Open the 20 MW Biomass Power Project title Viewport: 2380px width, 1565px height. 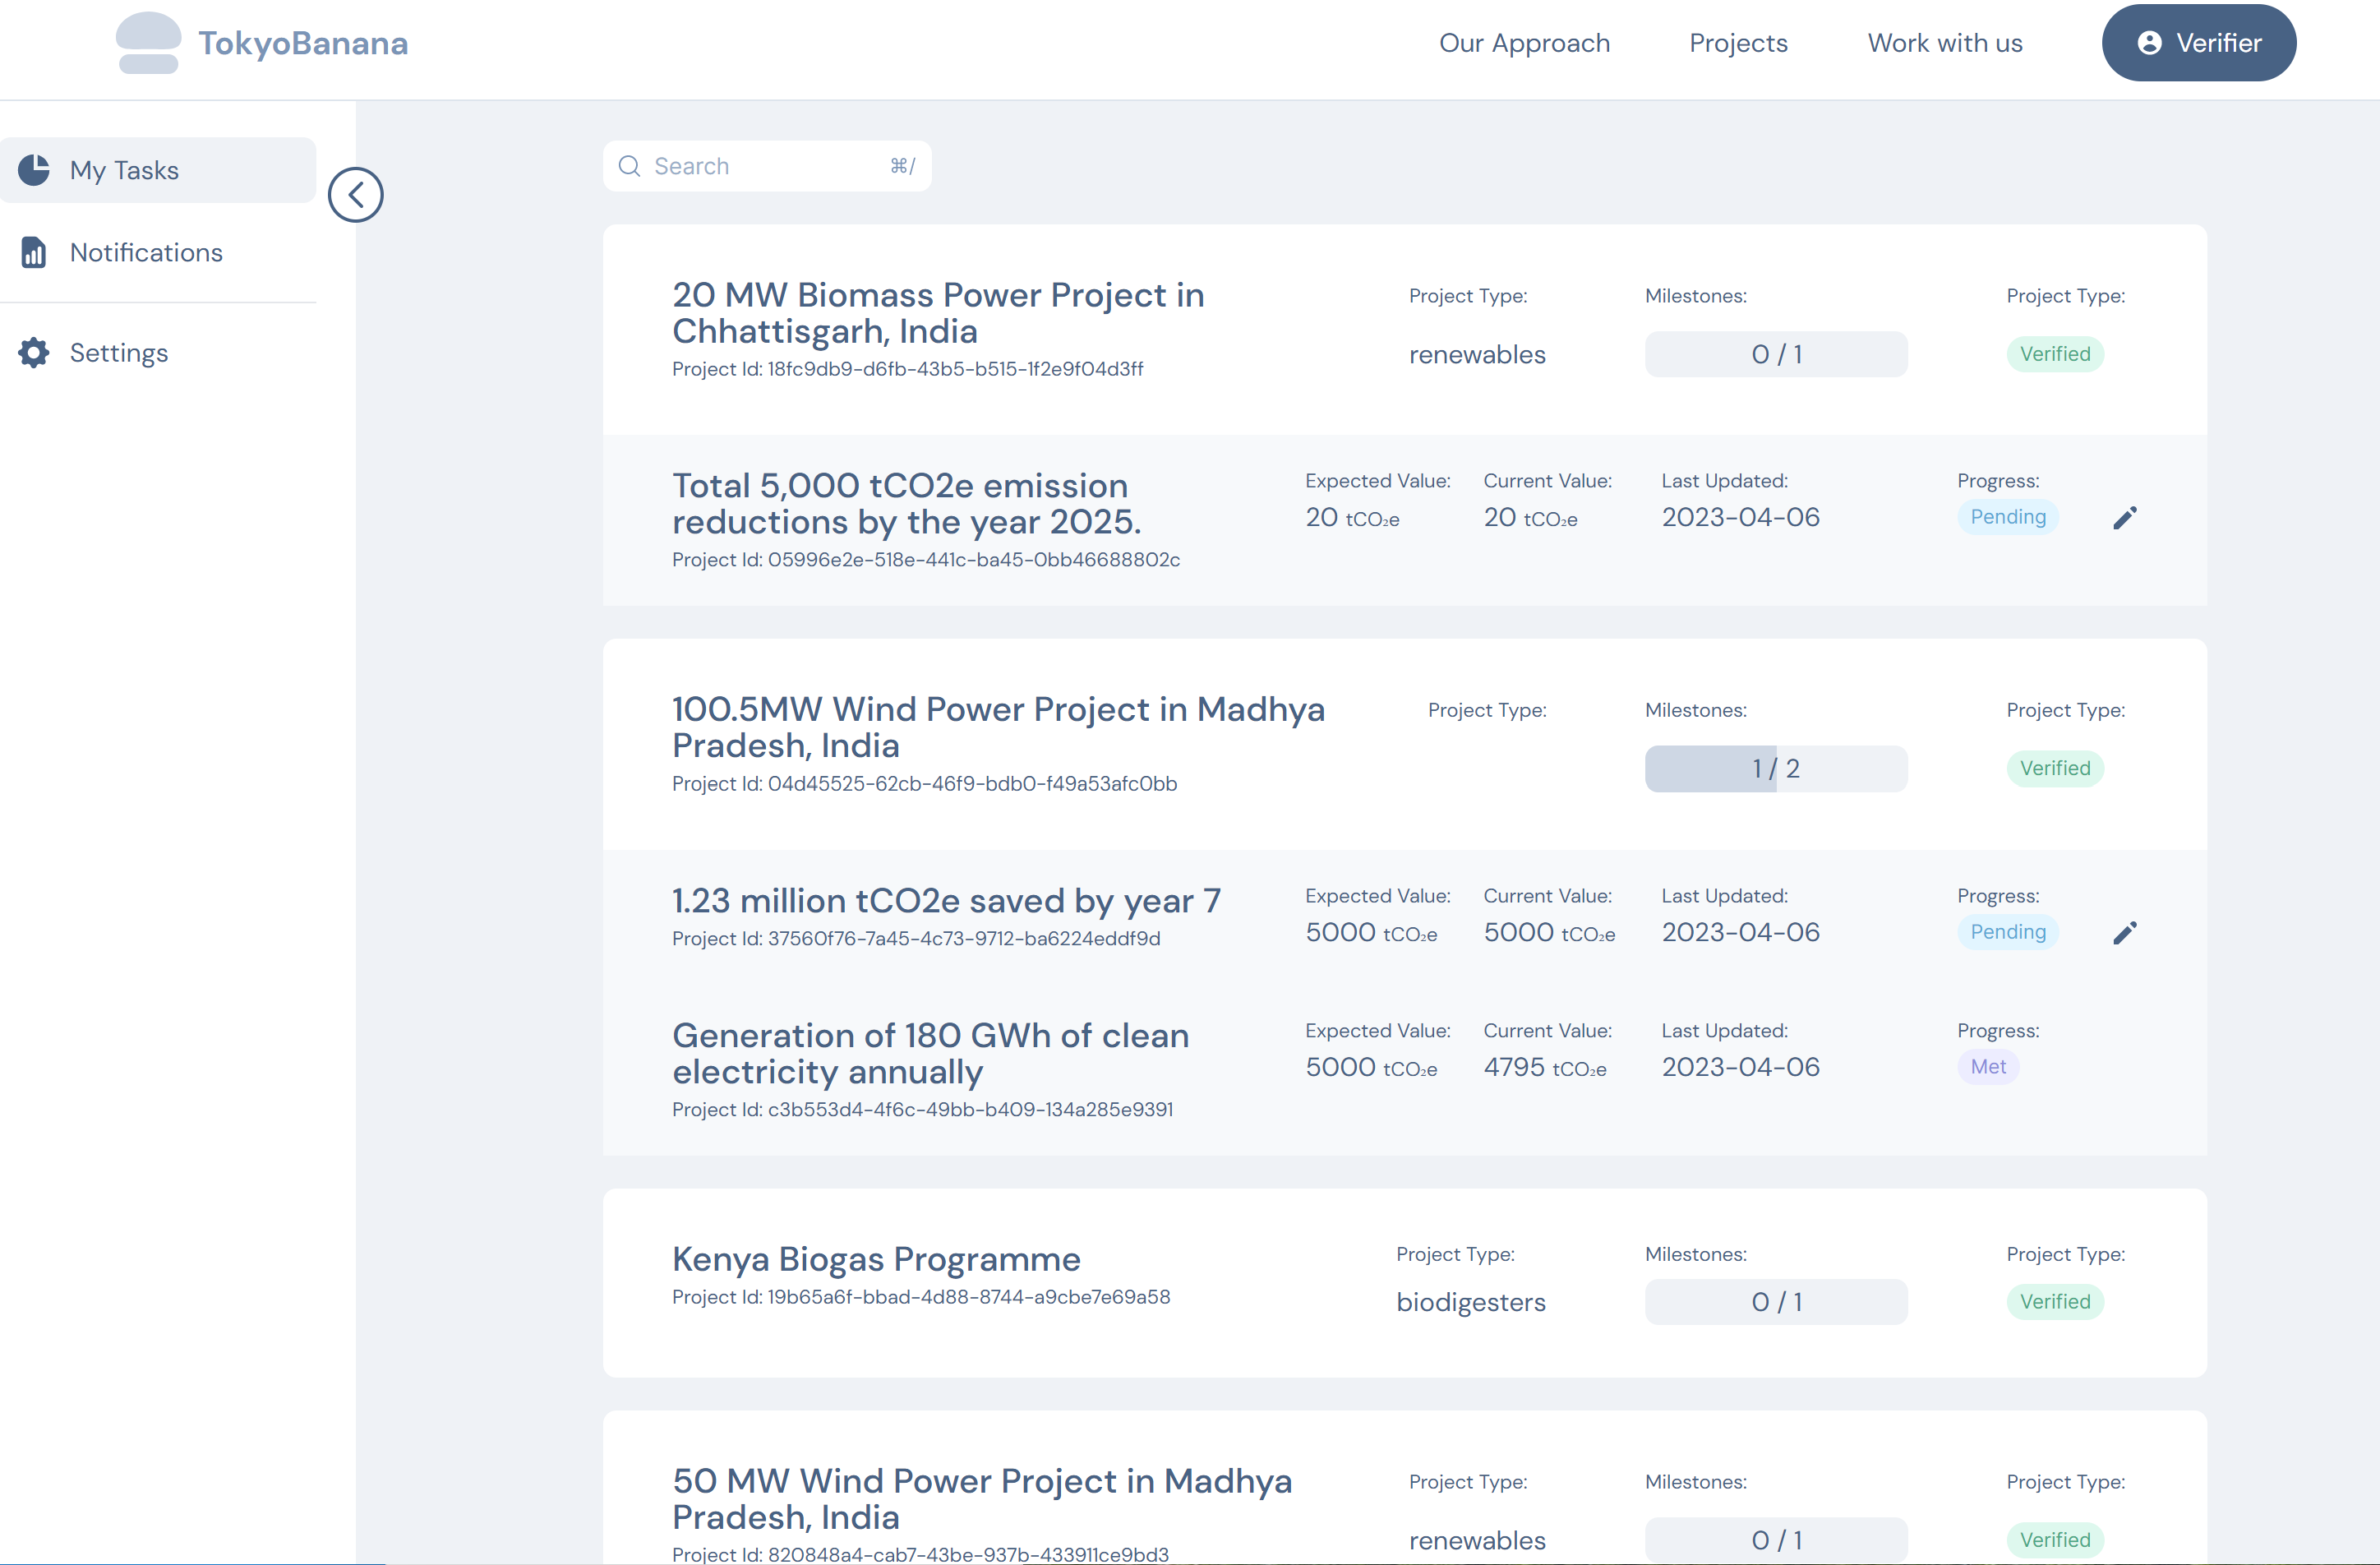[x=938, y=313]
